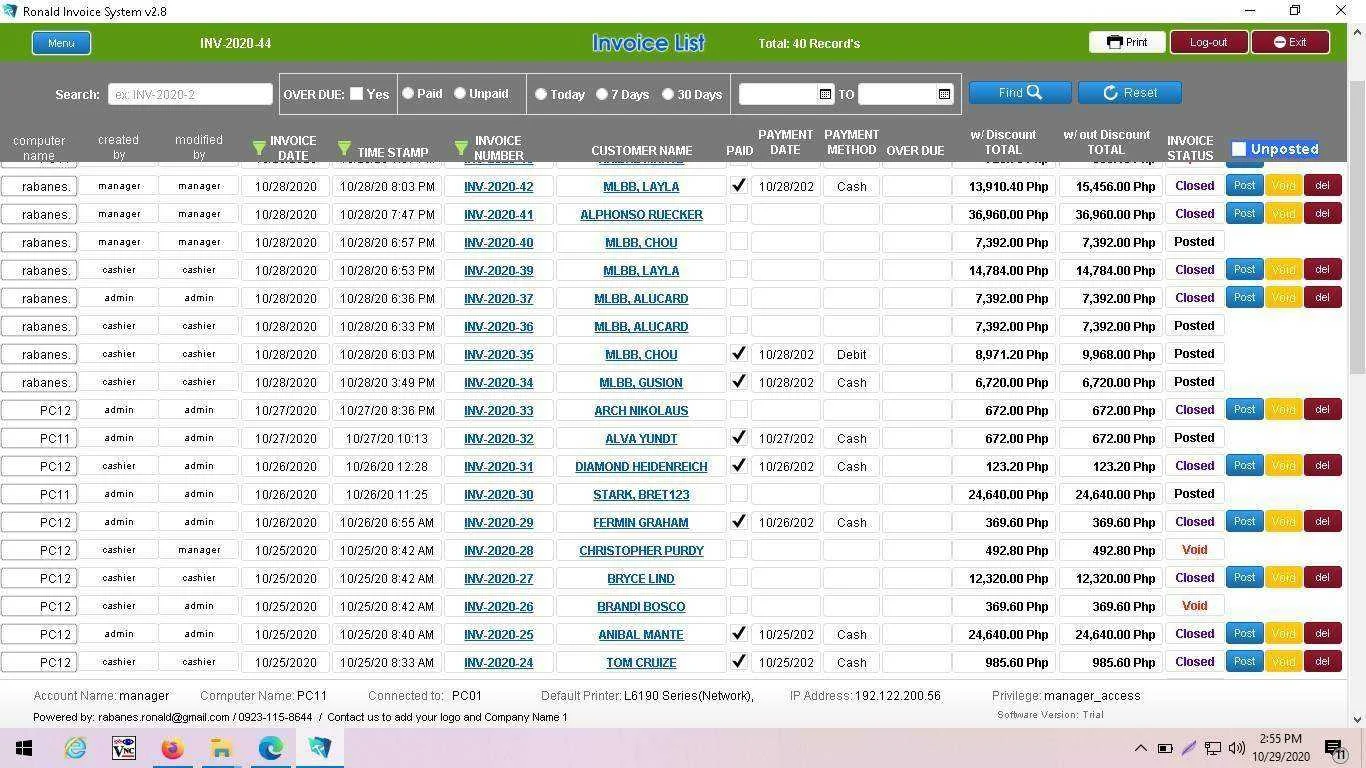Show hidden system tray icons
Image resolution: width=1366 pixels, height=768 pixels.
(x=1140, y=748)
